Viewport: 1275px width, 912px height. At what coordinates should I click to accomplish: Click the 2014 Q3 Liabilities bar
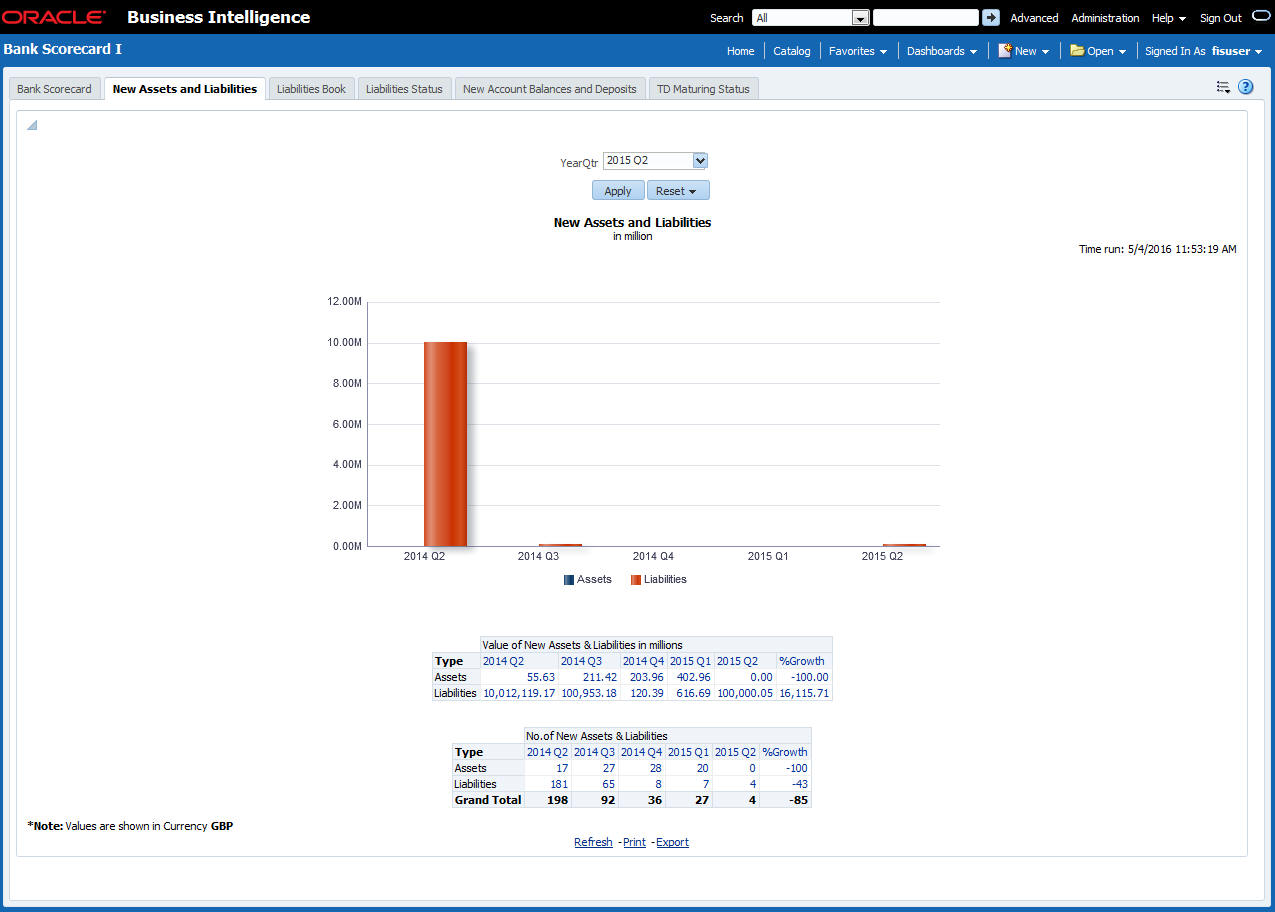560,545
